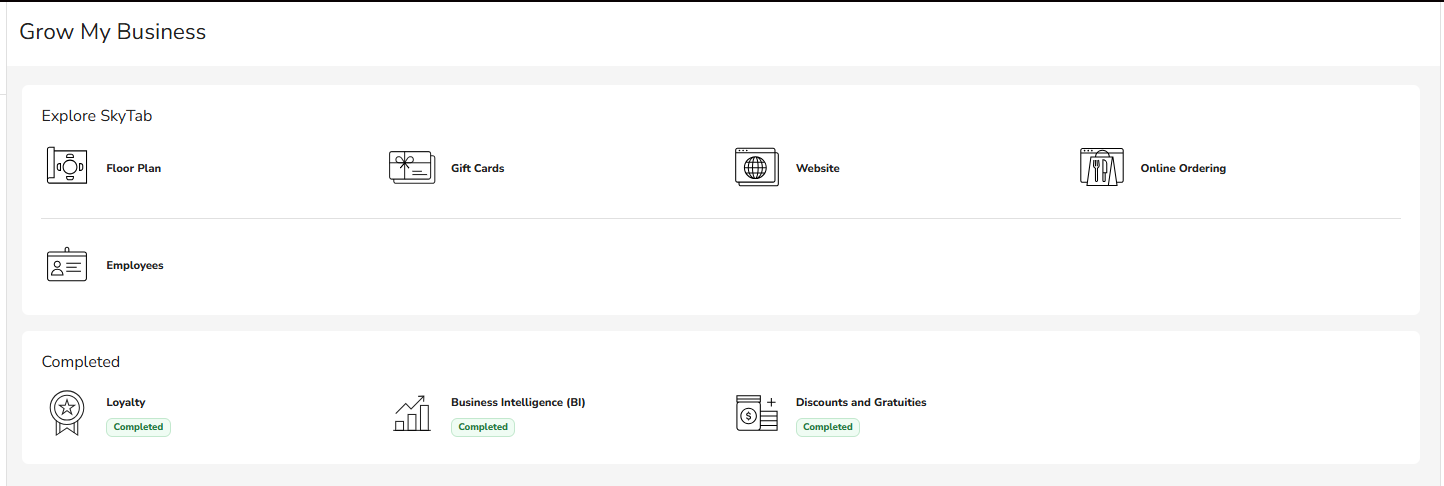Click the Online Ordering bag icon
The image size is (1444, 486).
(1101, 167)
